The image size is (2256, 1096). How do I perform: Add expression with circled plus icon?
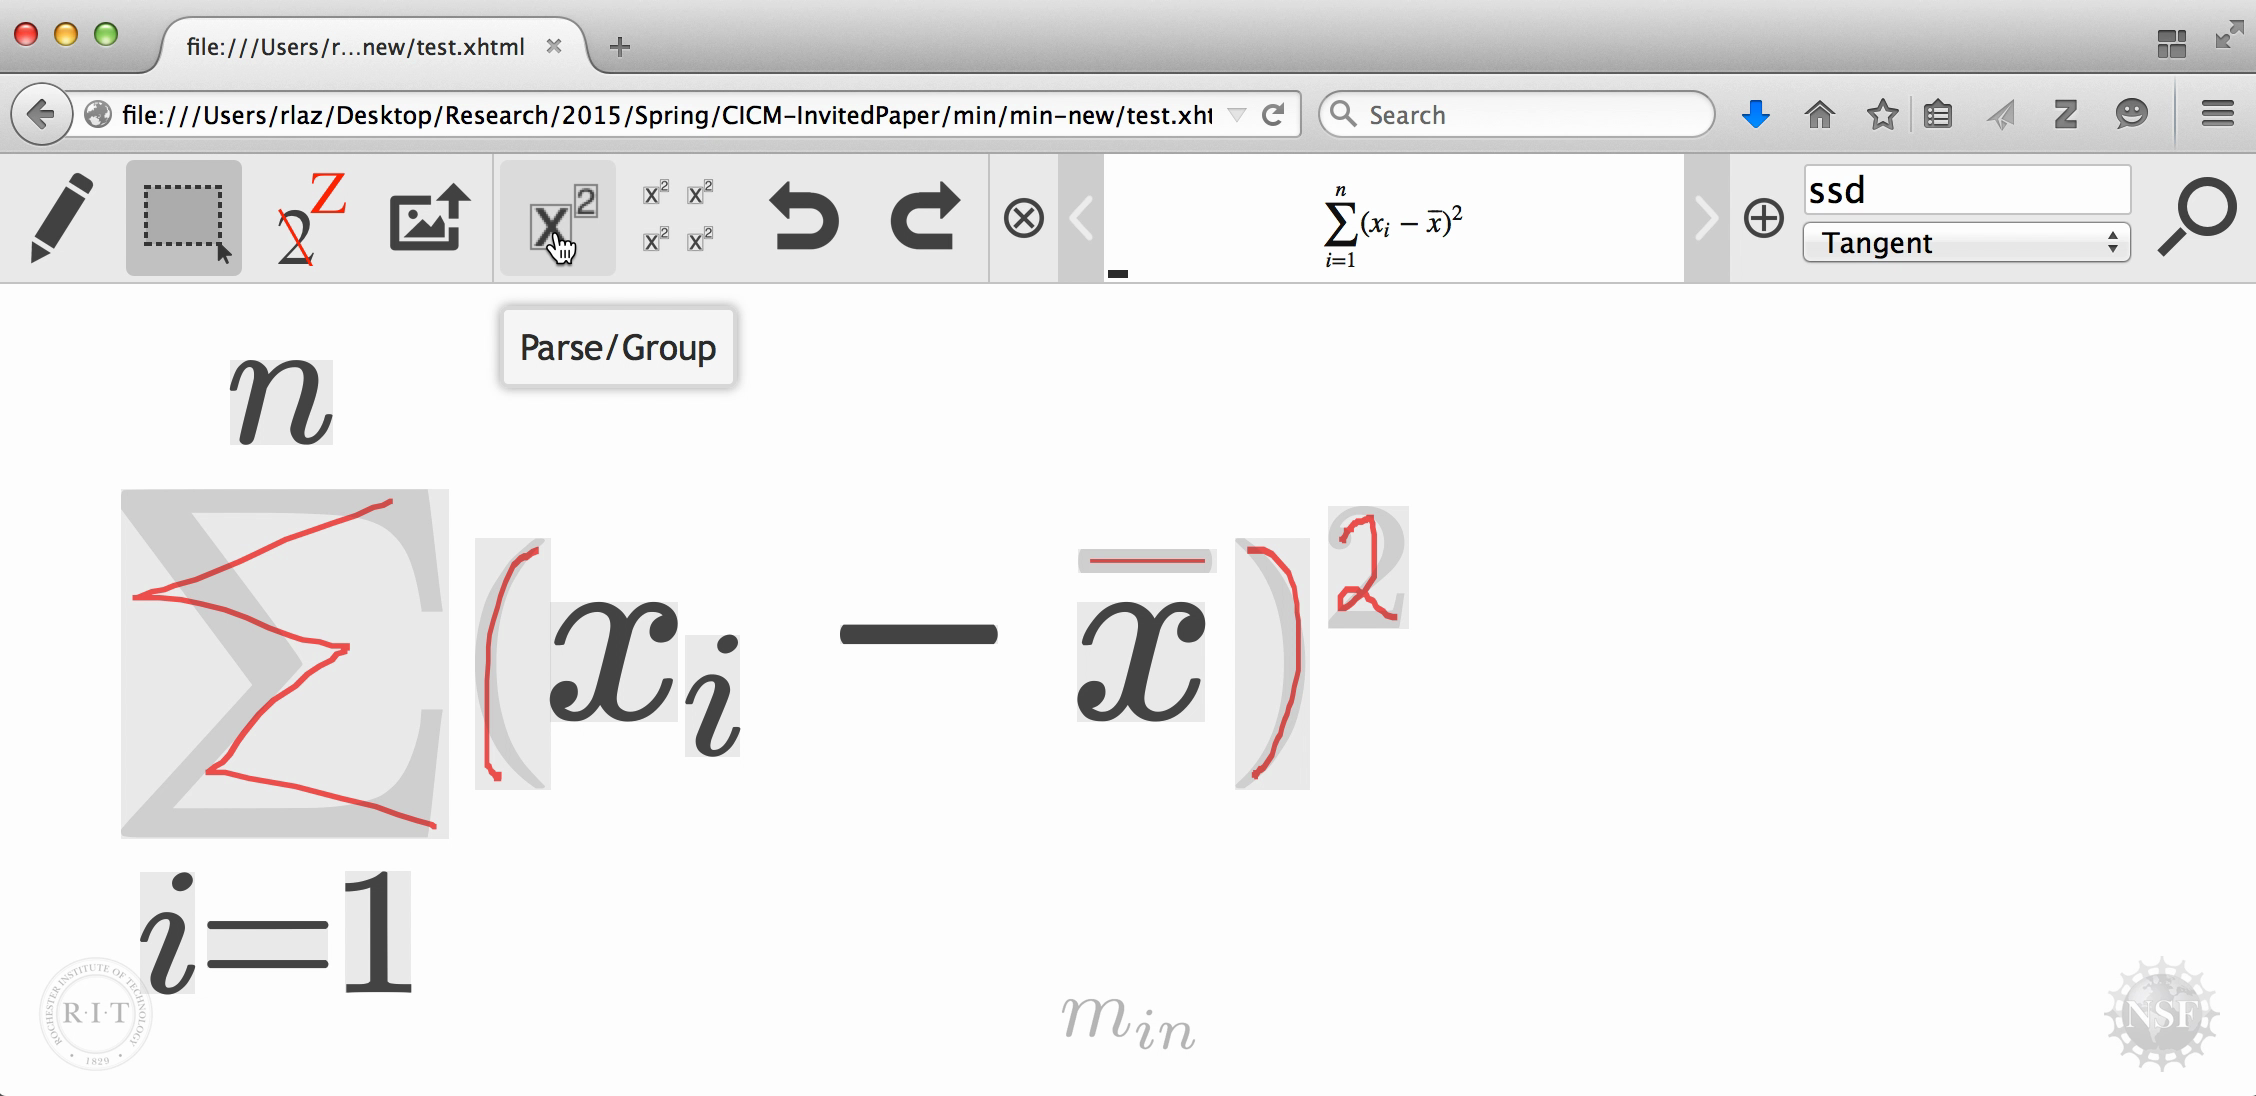click(1763, 218)
